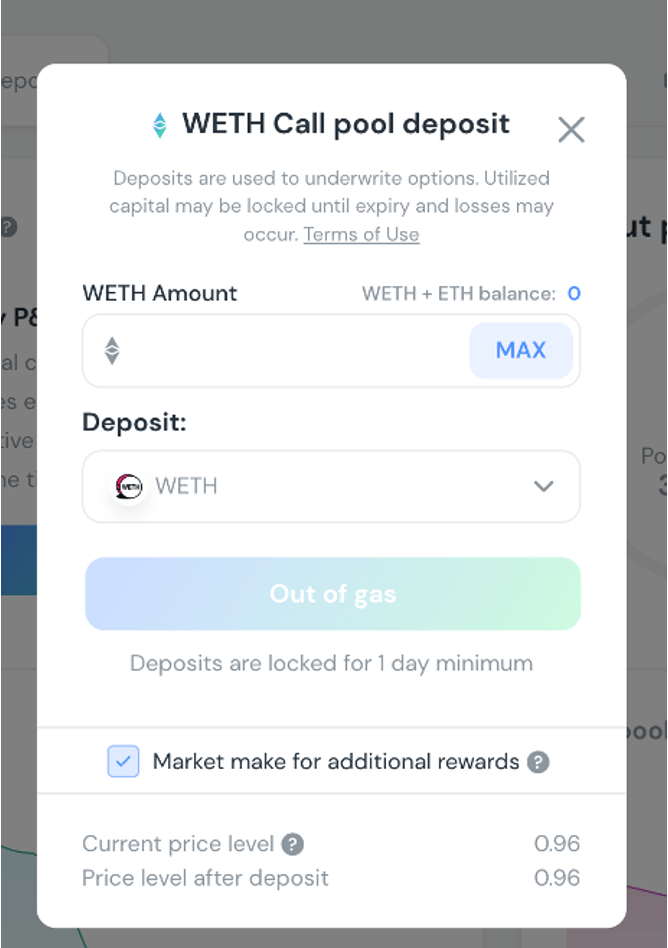Toggle the Market make for additional rewards checkbox
The width and height of the screenshot is (668, 948).
124,762
